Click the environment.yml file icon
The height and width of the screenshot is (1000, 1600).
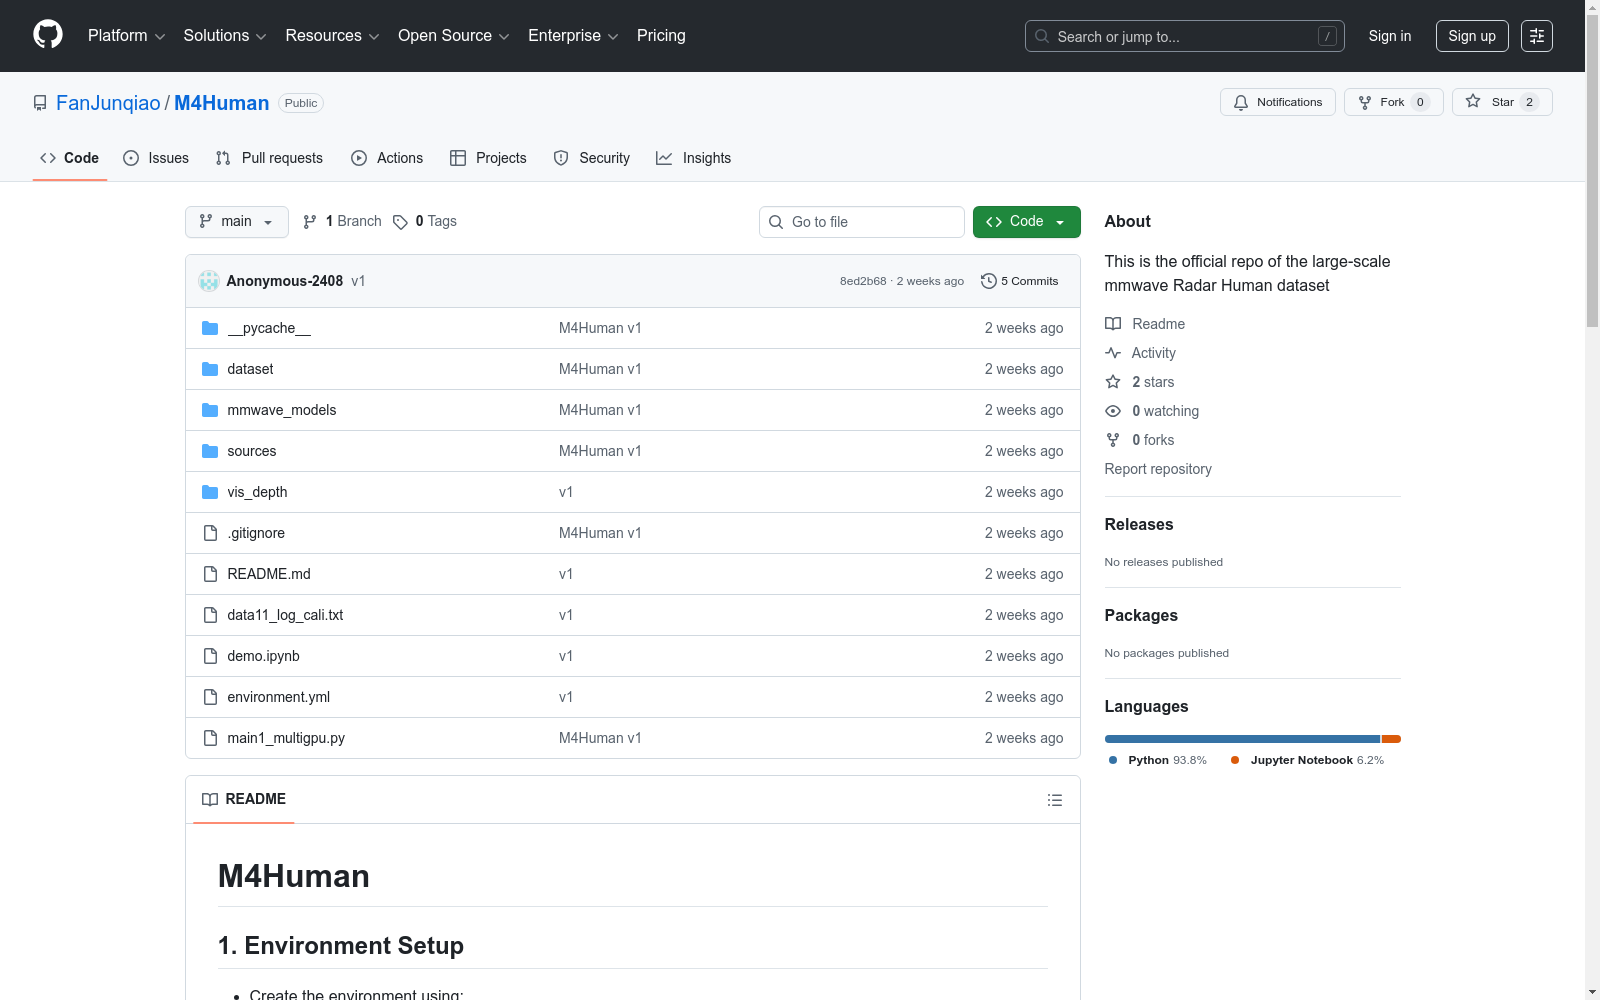[x=210, y=697]
